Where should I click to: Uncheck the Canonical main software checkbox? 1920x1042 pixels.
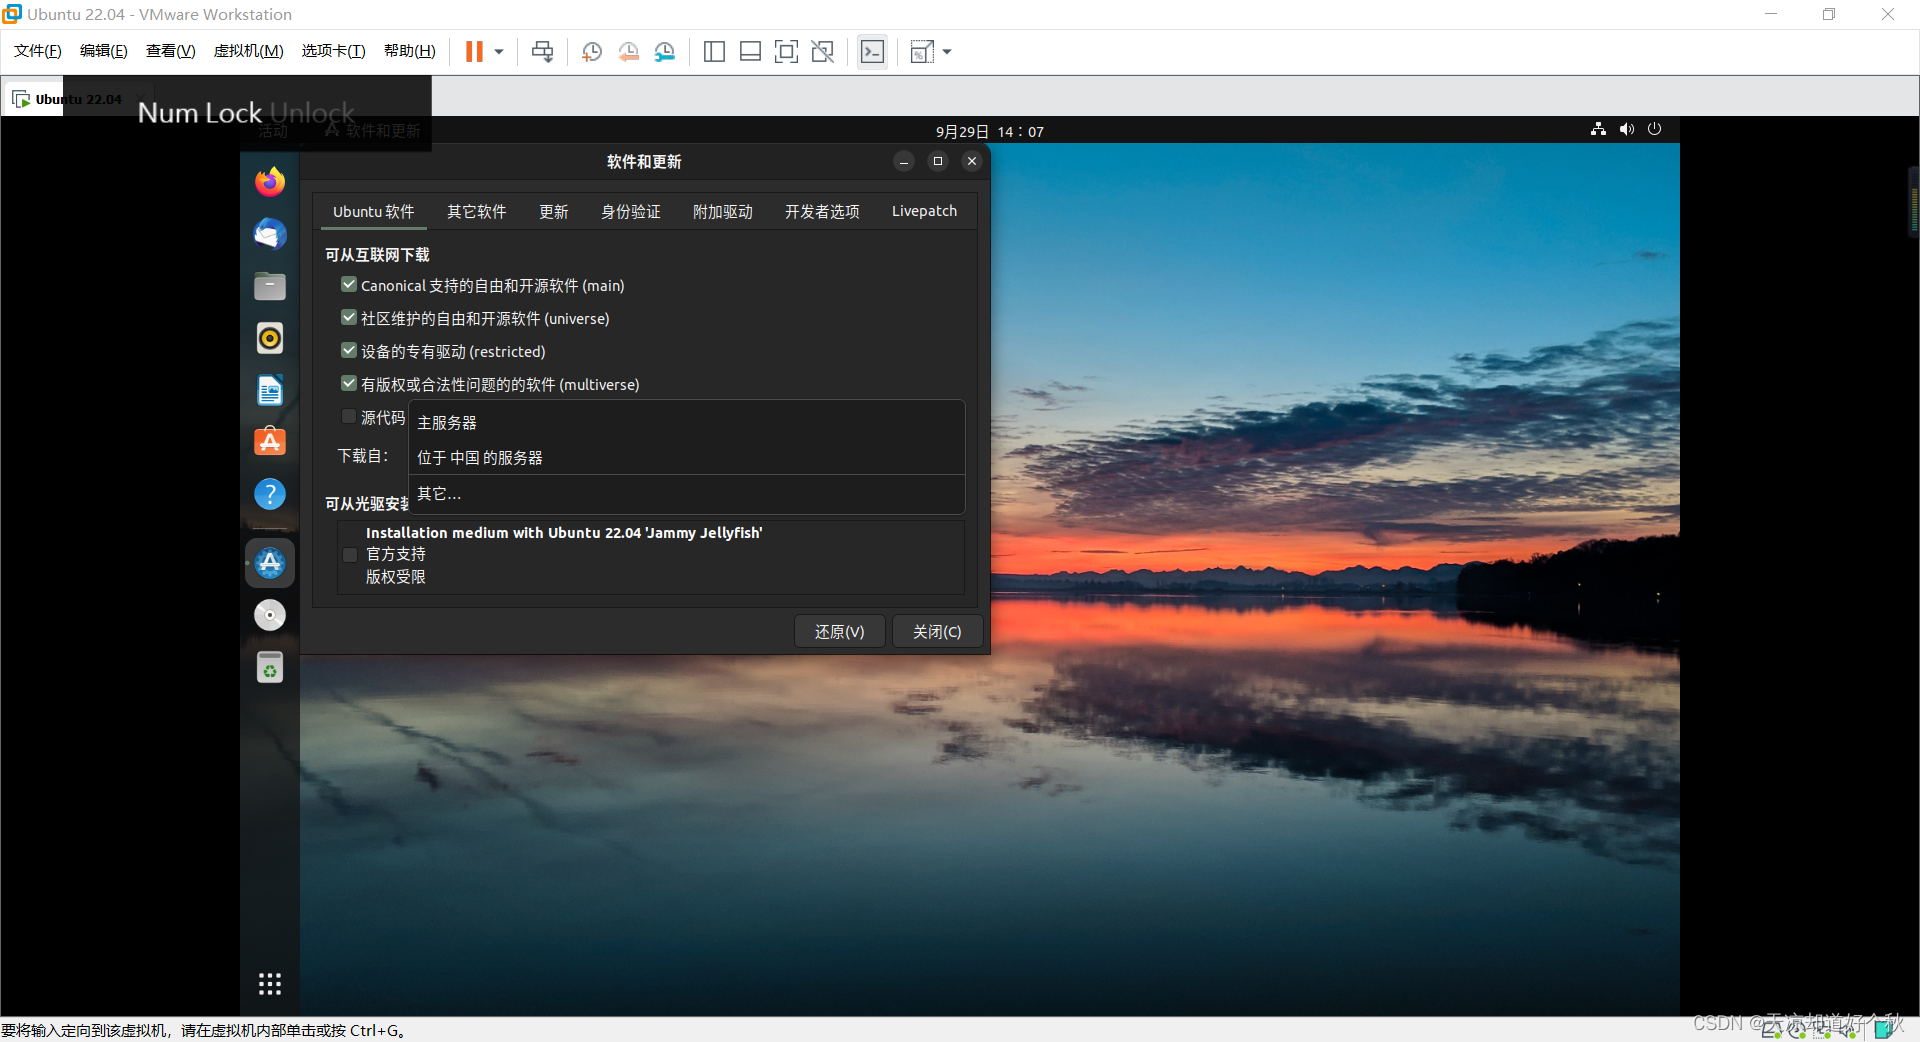pyautogui.click(x=349, y=285)
